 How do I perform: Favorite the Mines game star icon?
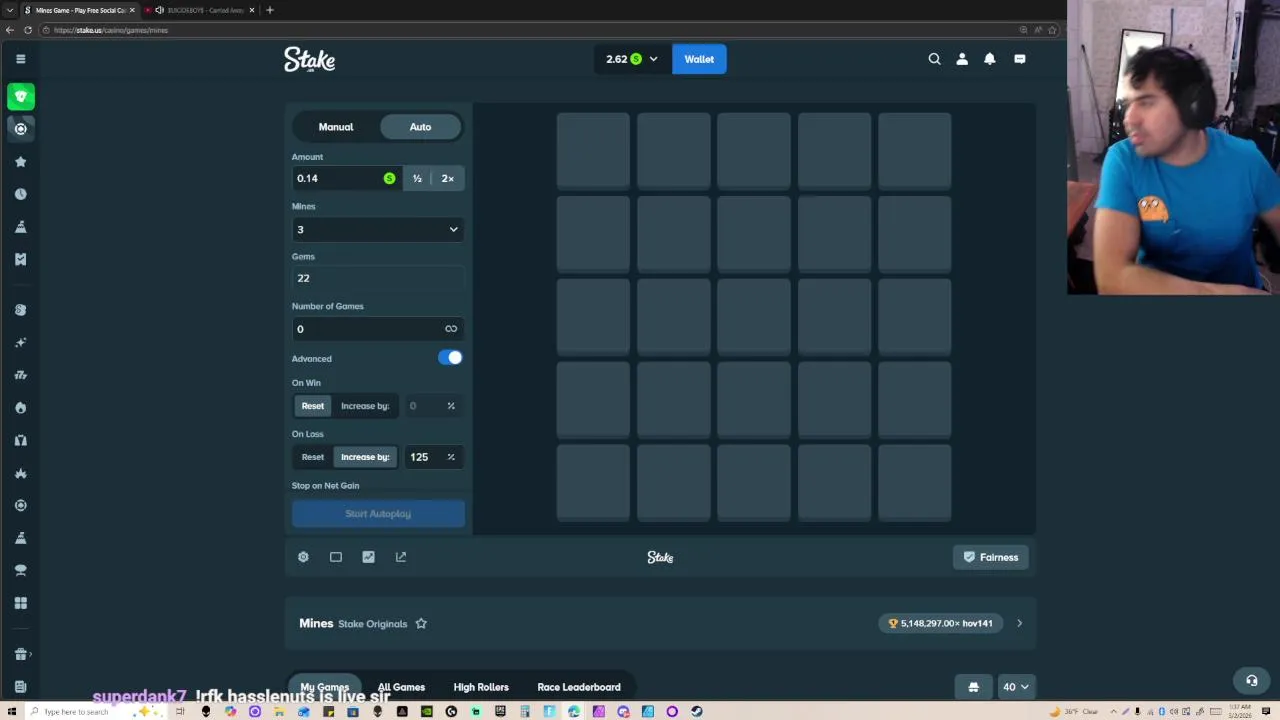tap(421, 624)
